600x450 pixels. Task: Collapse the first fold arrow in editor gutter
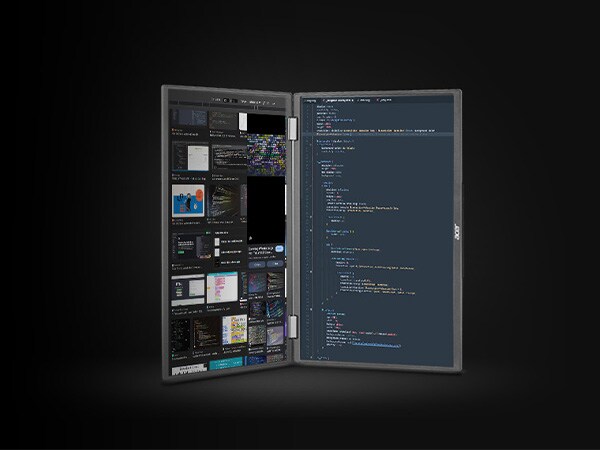(310, 145)
